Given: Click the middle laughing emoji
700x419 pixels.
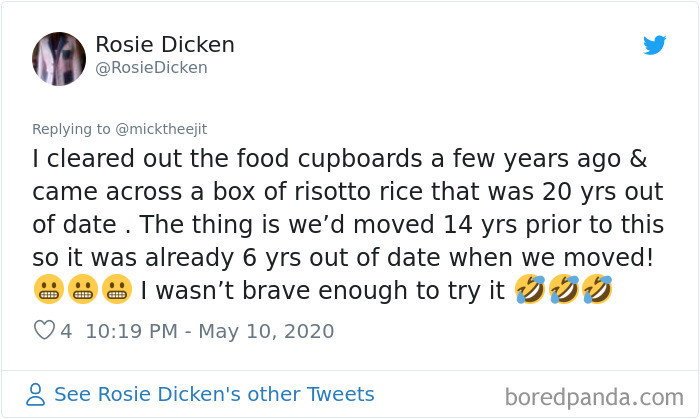Looking at the screenshot, I should [561, 291].
